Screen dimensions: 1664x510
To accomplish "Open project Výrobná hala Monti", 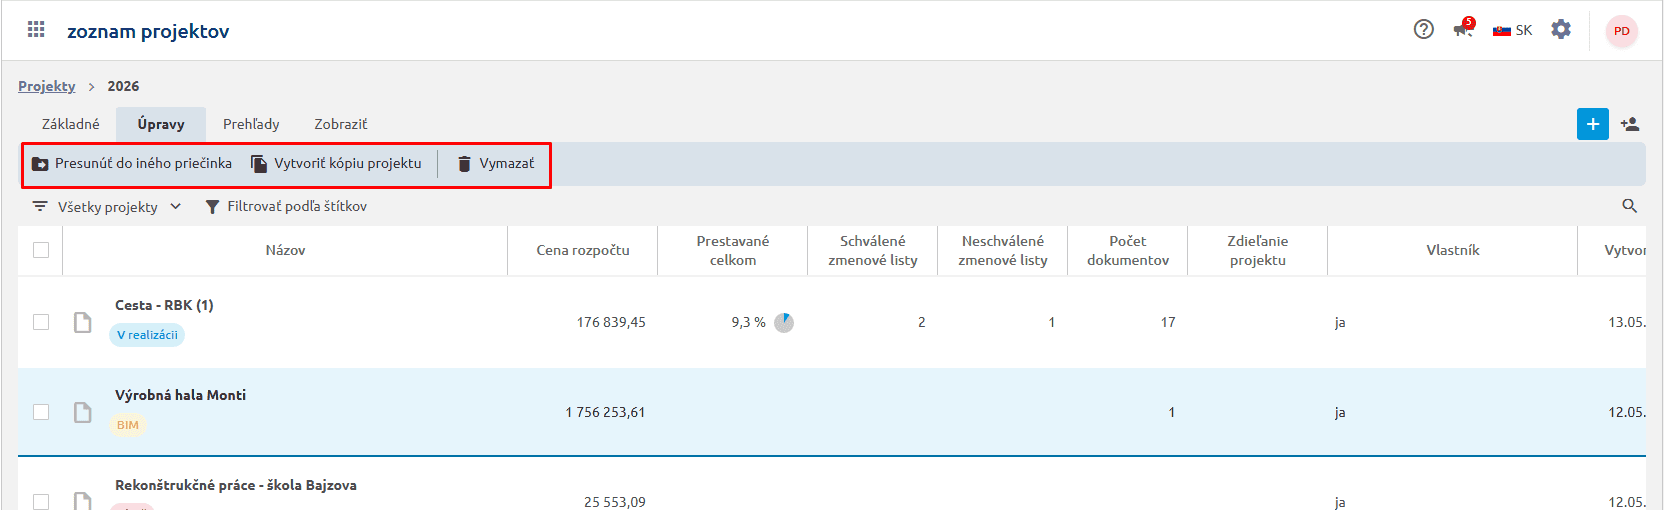I will (180, 395).
